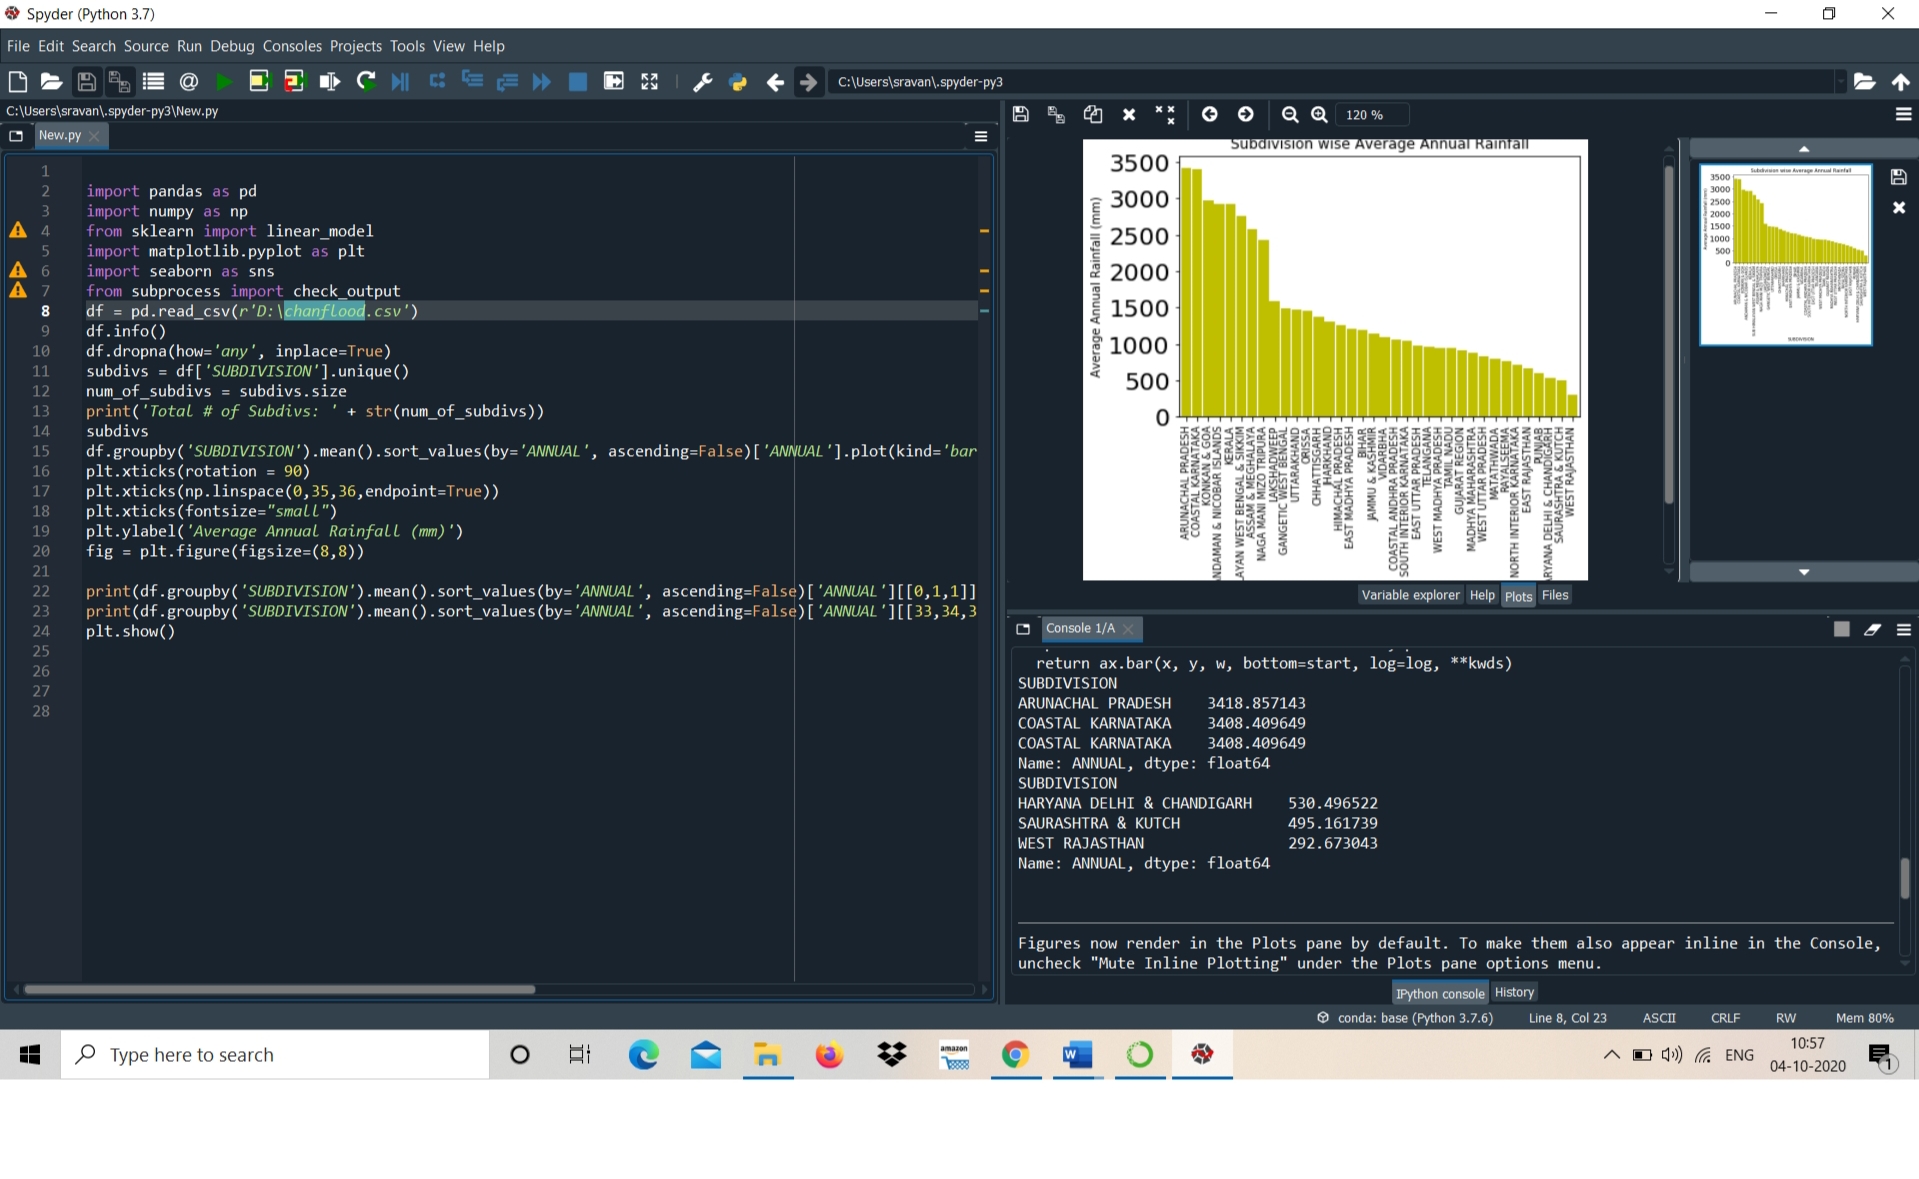
Task: Open the Consoles menu
Action: pyautogui.click(x=292, y=46)
